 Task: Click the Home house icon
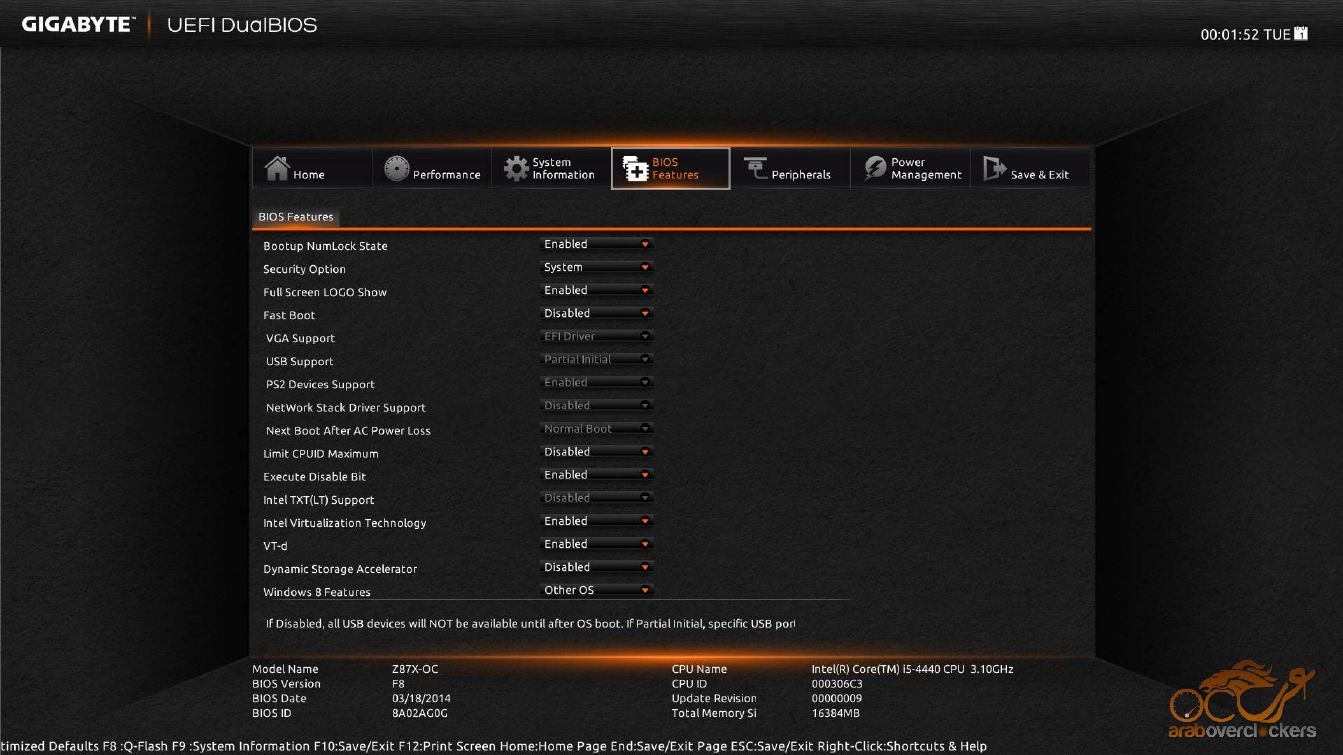click(277, 169)
